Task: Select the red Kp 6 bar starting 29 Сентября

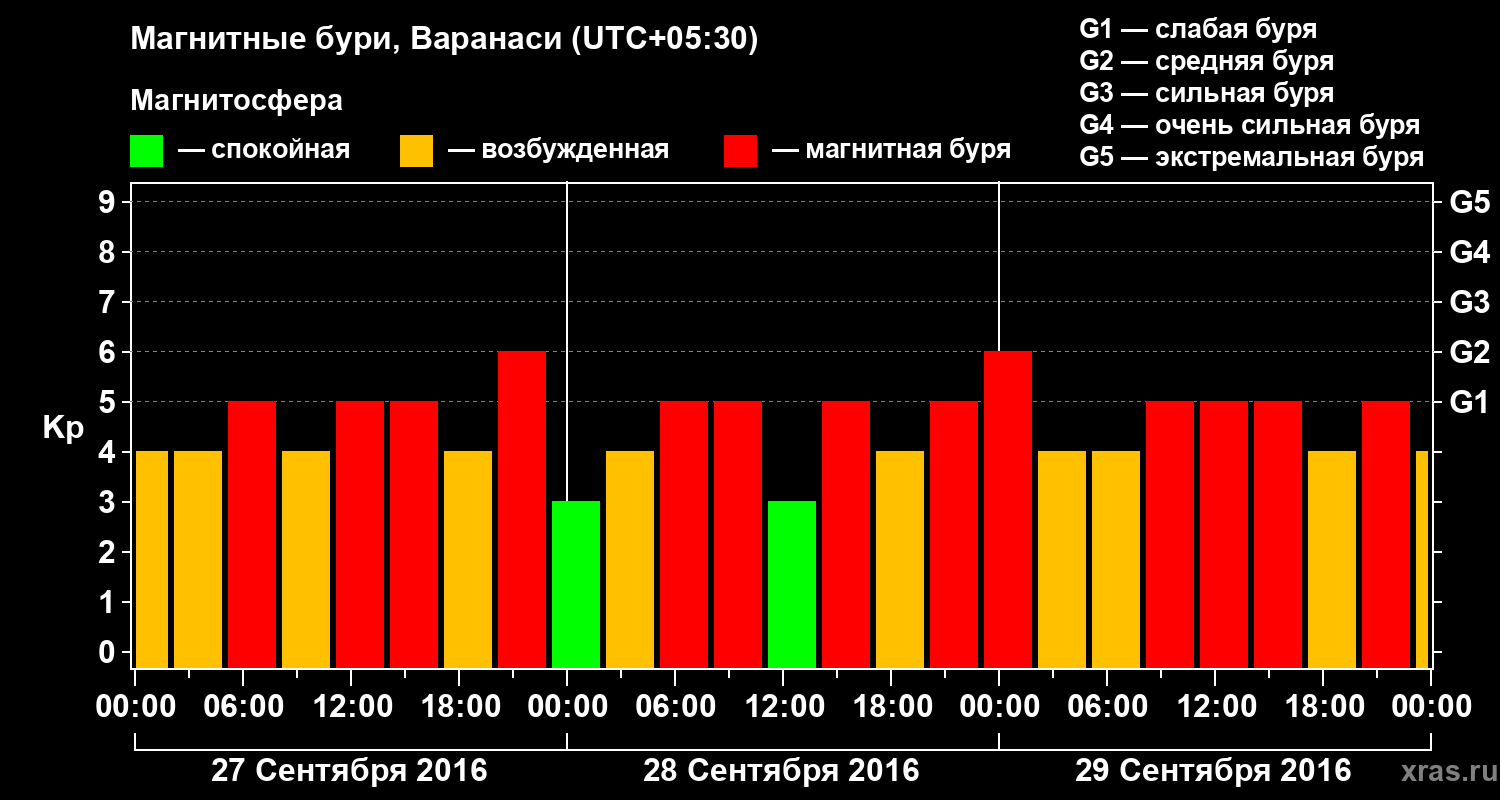Action: click(x=1008, y=510)
